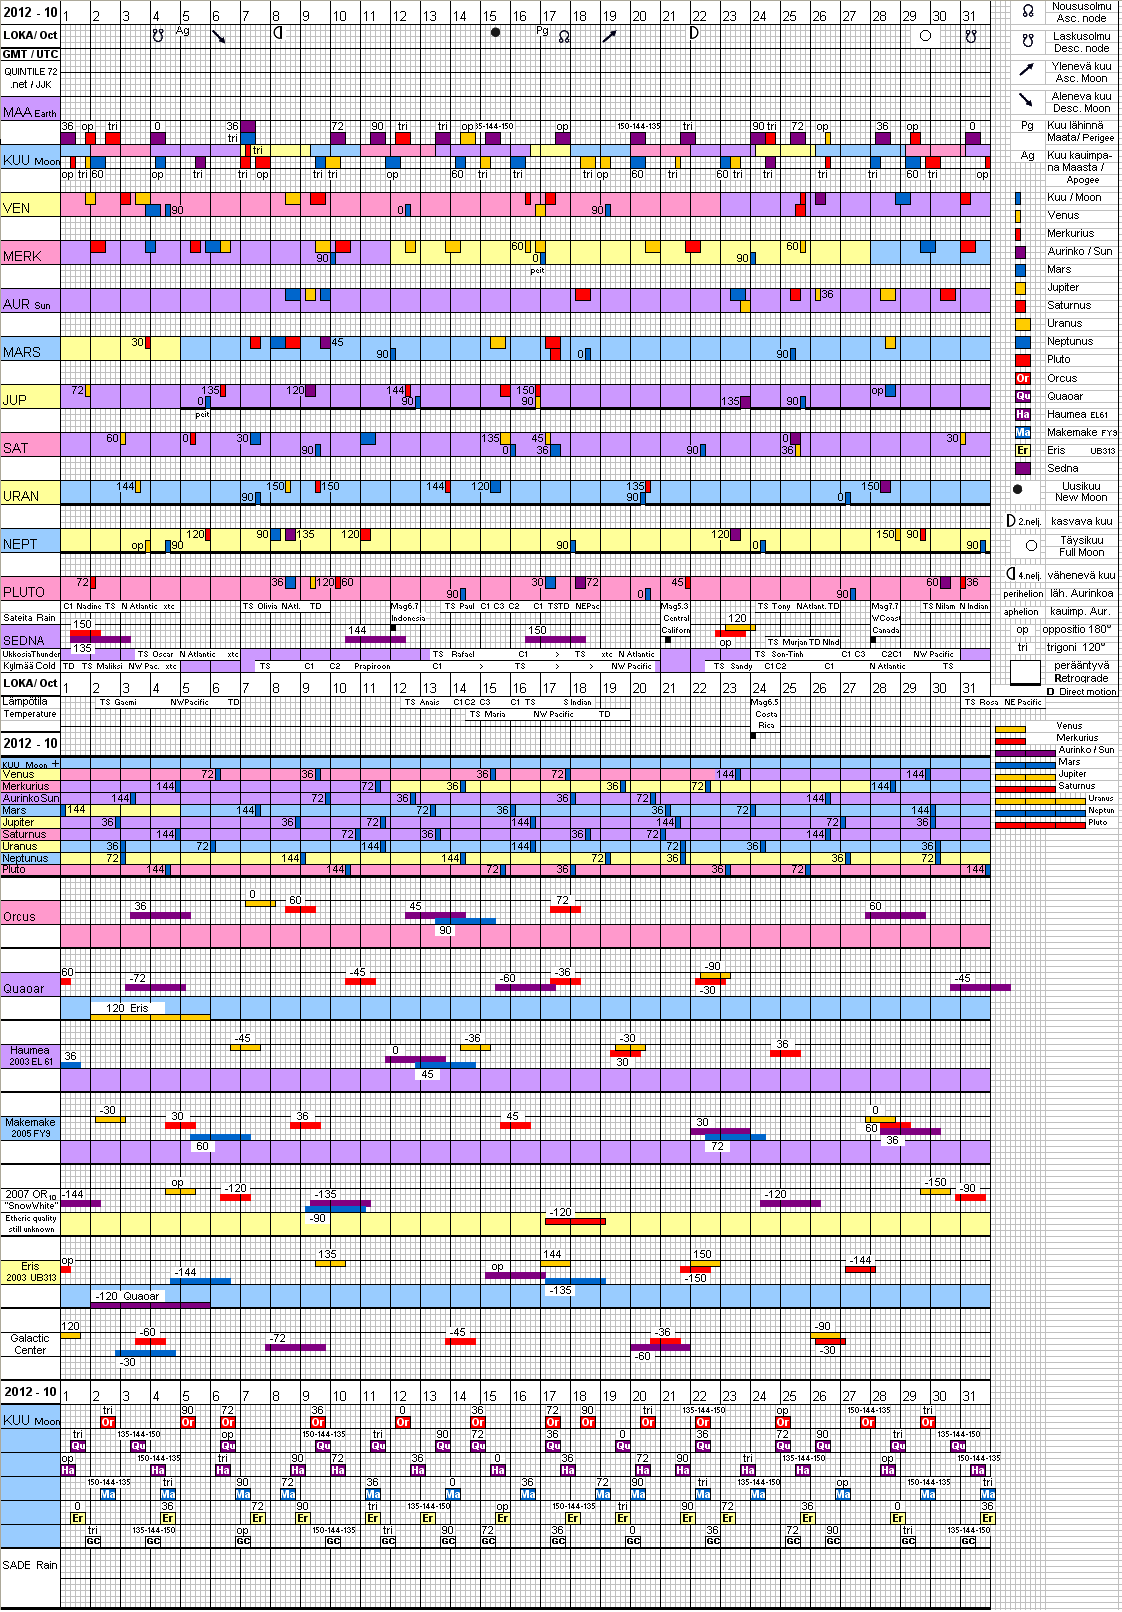Viewport: 1122px width, 1612px height.
Task: Pick the purple Sedna swatch in legend
Action: 1022,468
